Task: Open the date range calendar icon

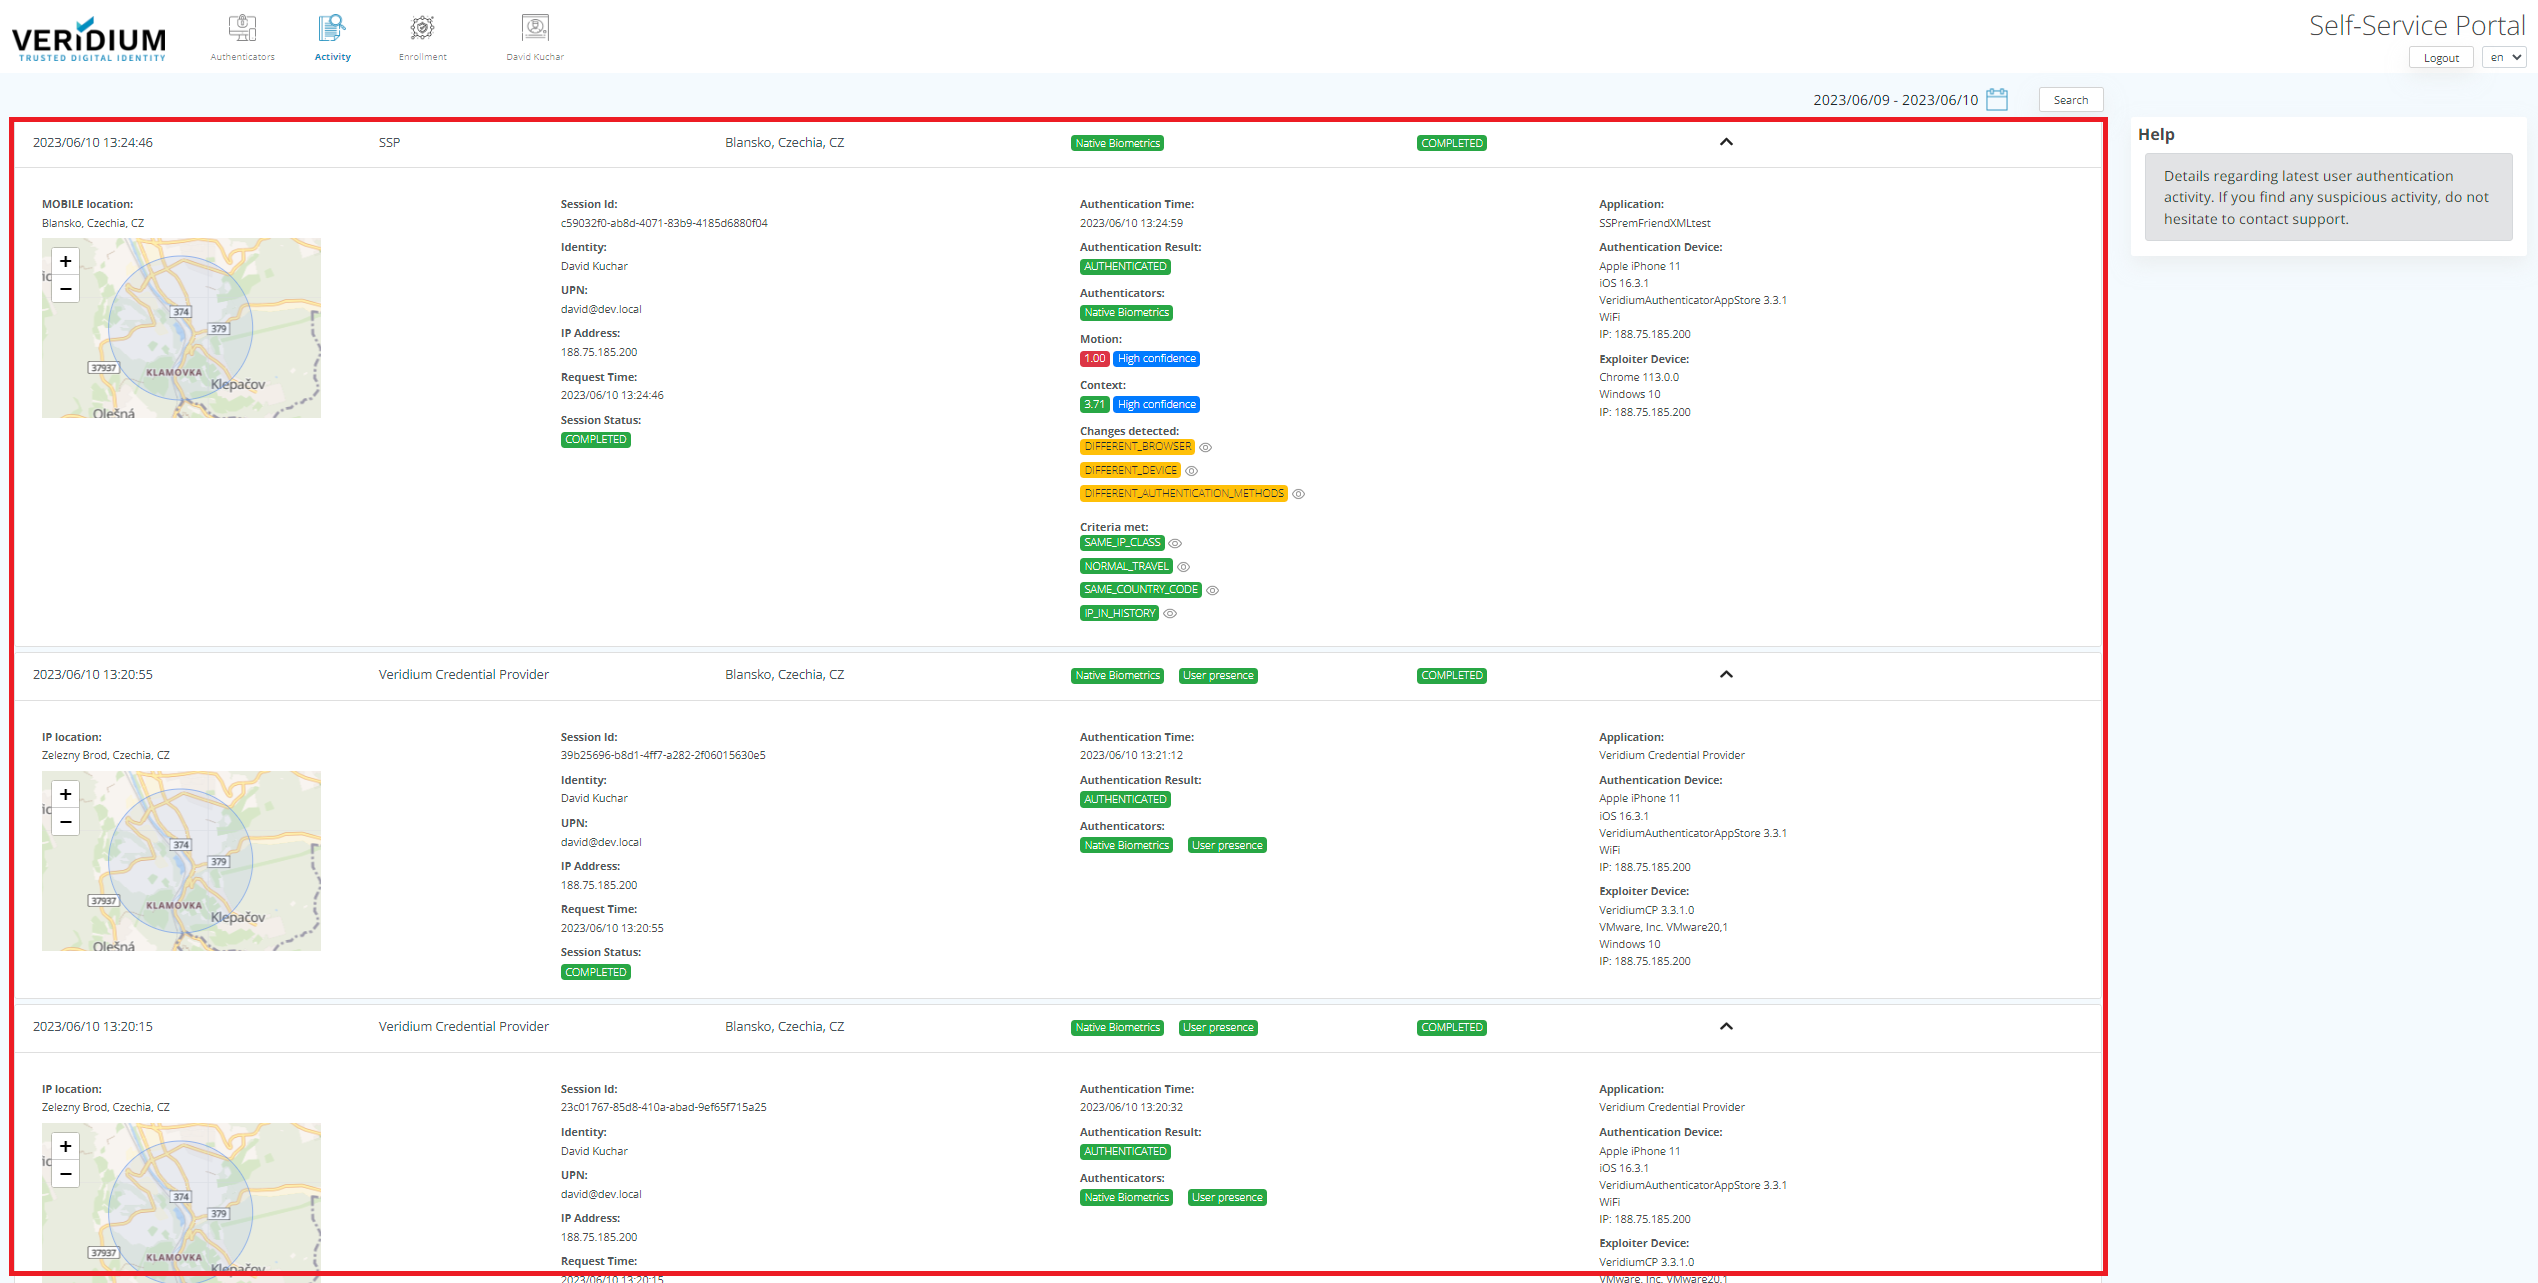Action: 1997,99
